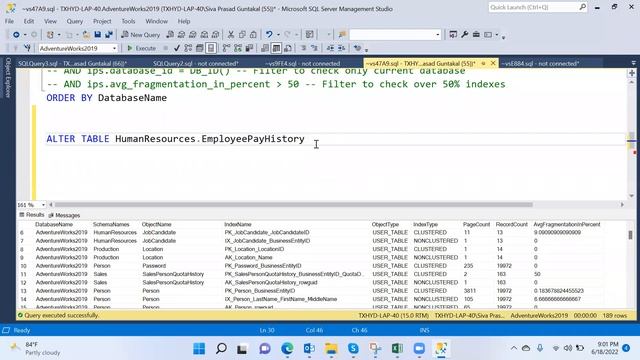Switch to SQLQuery3.sql tab
Screen dimensions: 640x360
[x=73, y=64]
